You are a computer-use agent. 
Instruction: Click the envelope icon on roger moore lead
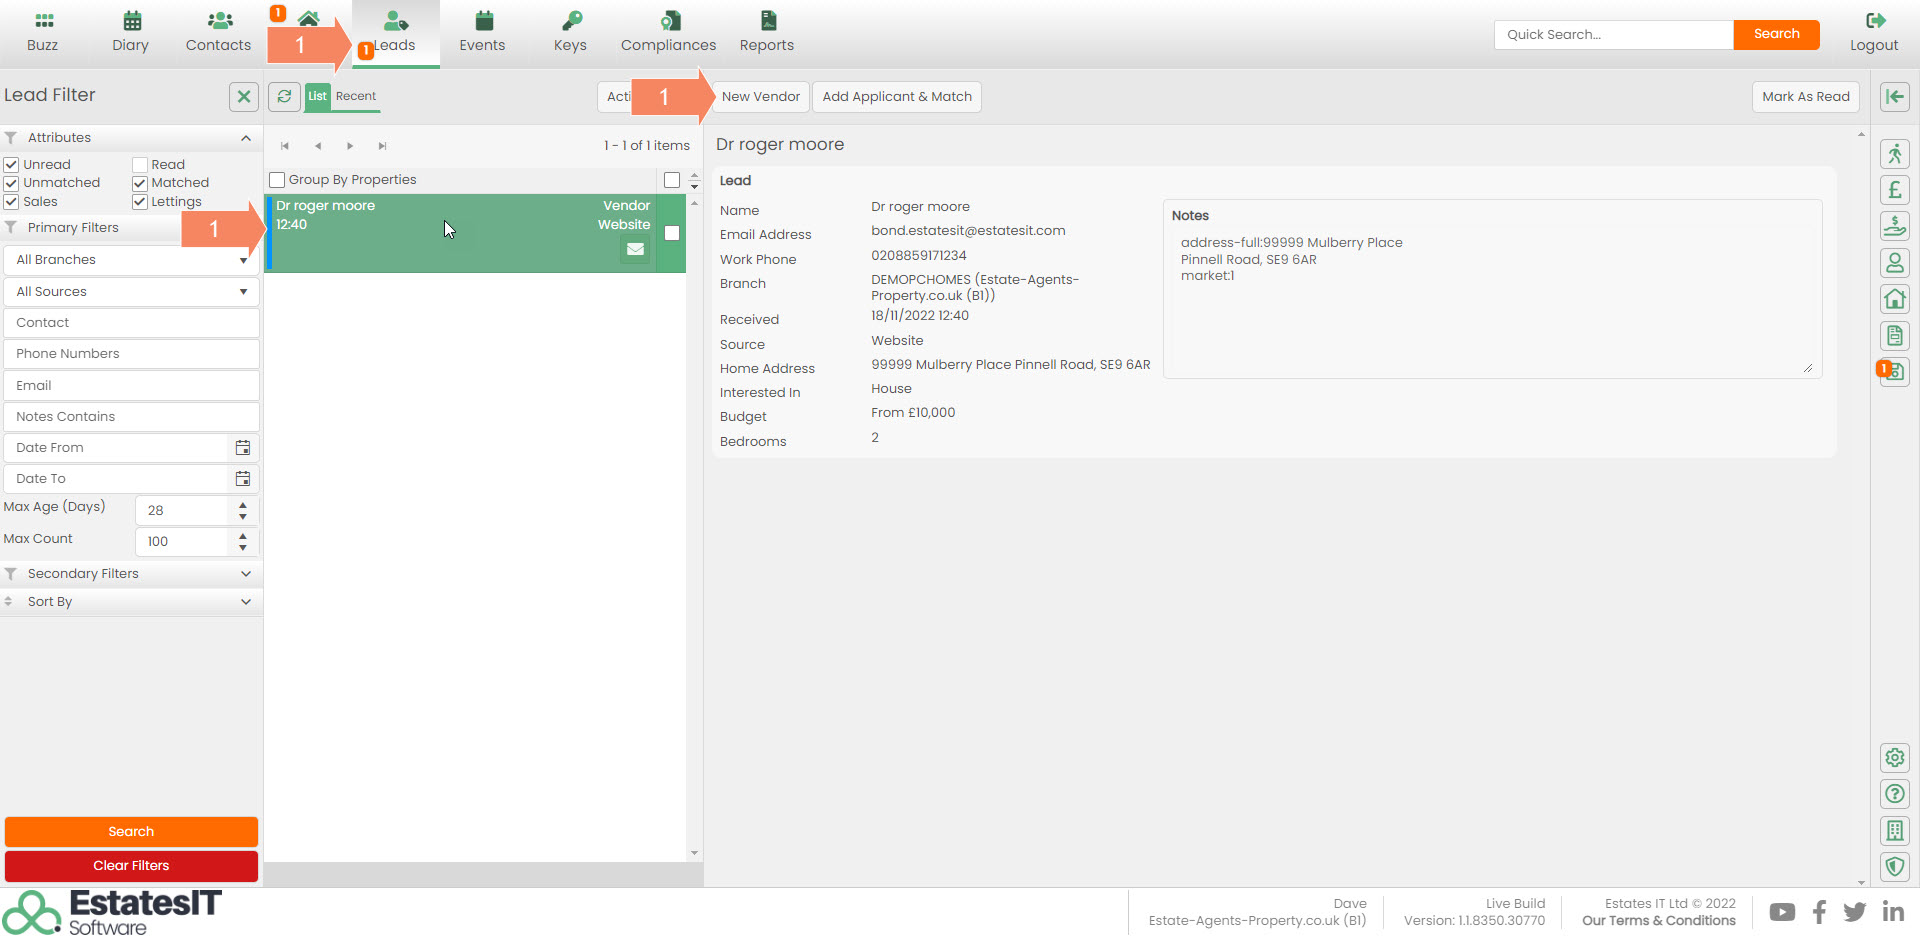click(635, 250)
